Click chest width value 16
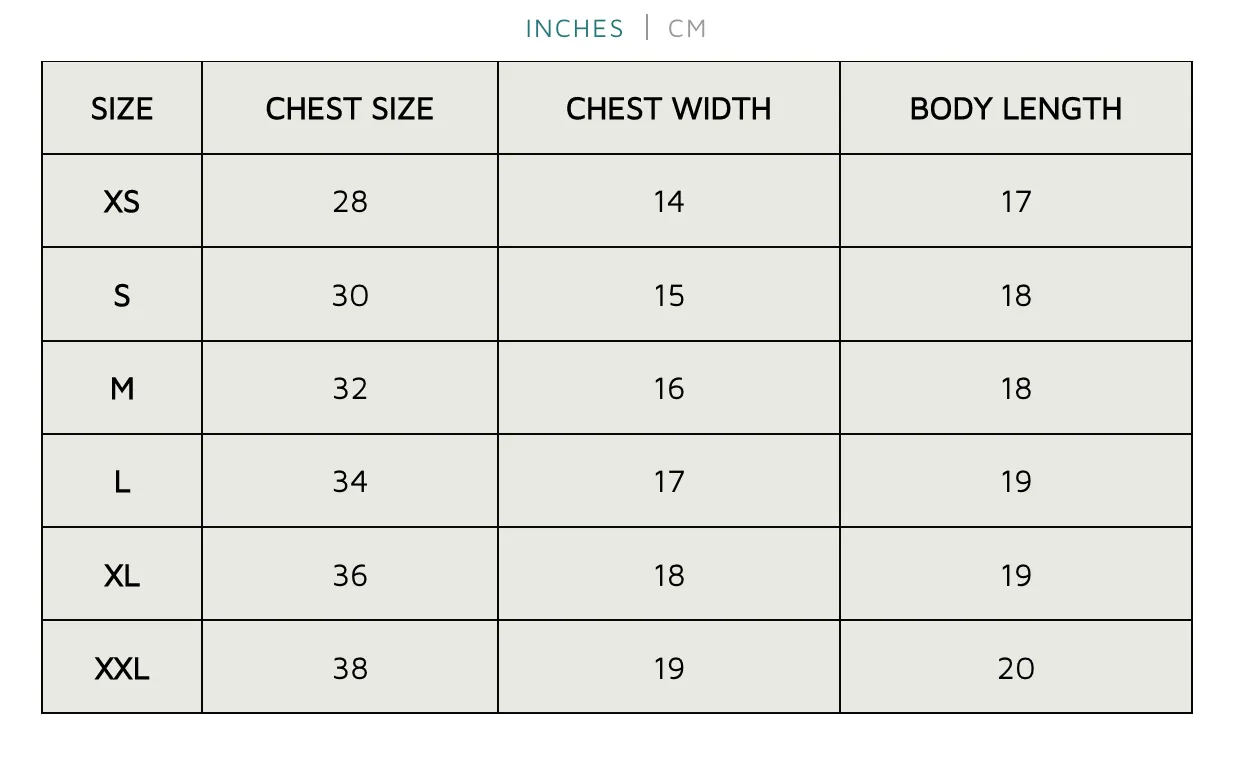 pyautogui.click(x=669, y=388)
